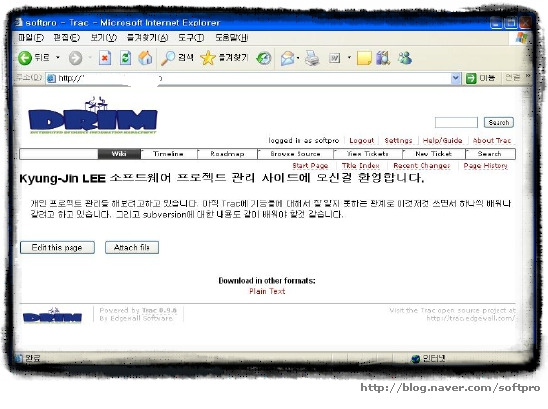The image size is (548, 409).
Task: Open the Recent Changes link
Action: (422, 166)
